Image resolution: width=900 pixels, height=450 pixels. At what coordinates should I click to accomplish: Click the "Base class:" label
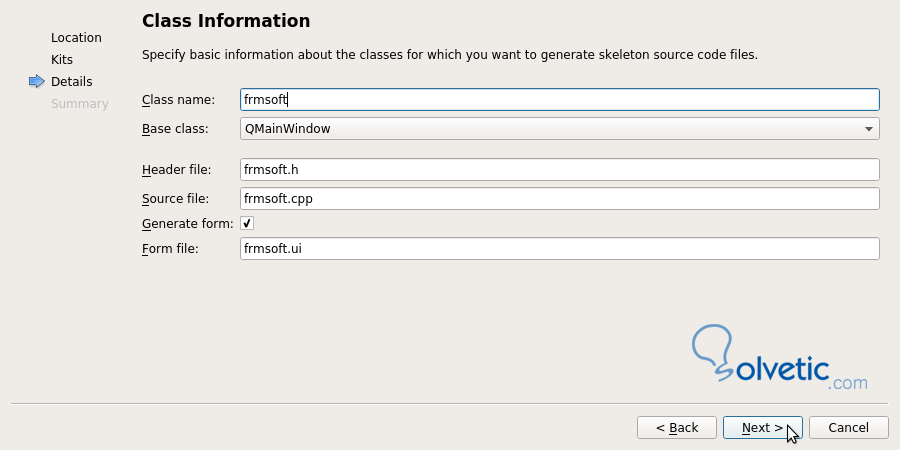coord(175,129)
